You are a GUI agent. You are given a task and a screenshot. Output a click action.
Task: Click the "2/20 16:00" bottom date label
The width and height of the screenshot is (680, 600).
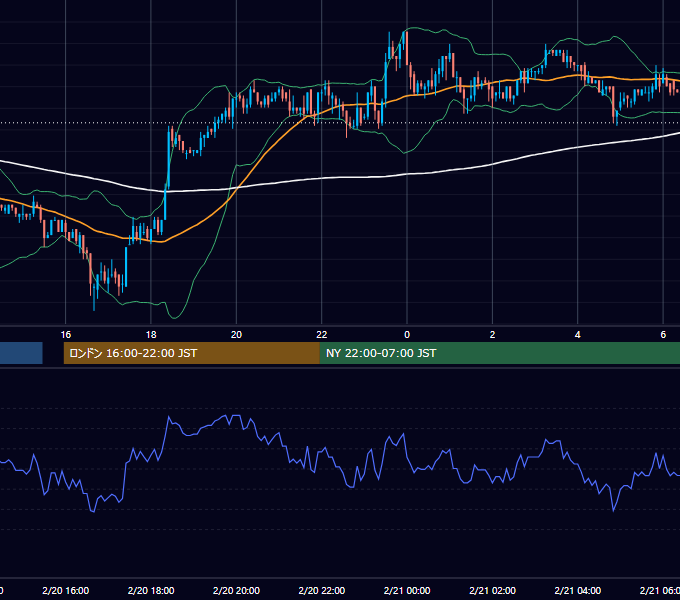pos(65,590)
